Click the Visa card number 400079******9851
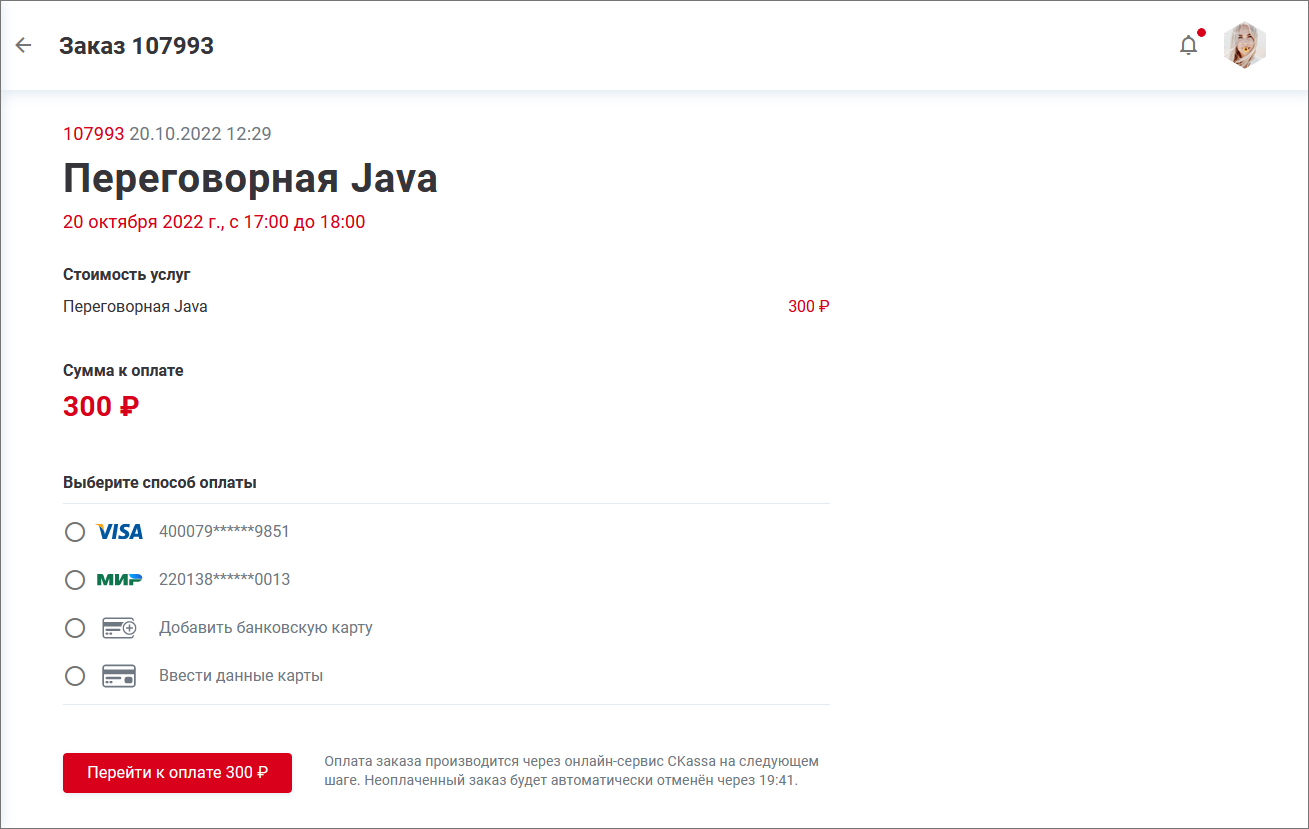The height and width of the screenshot is (829, 1309). (224, 532)
